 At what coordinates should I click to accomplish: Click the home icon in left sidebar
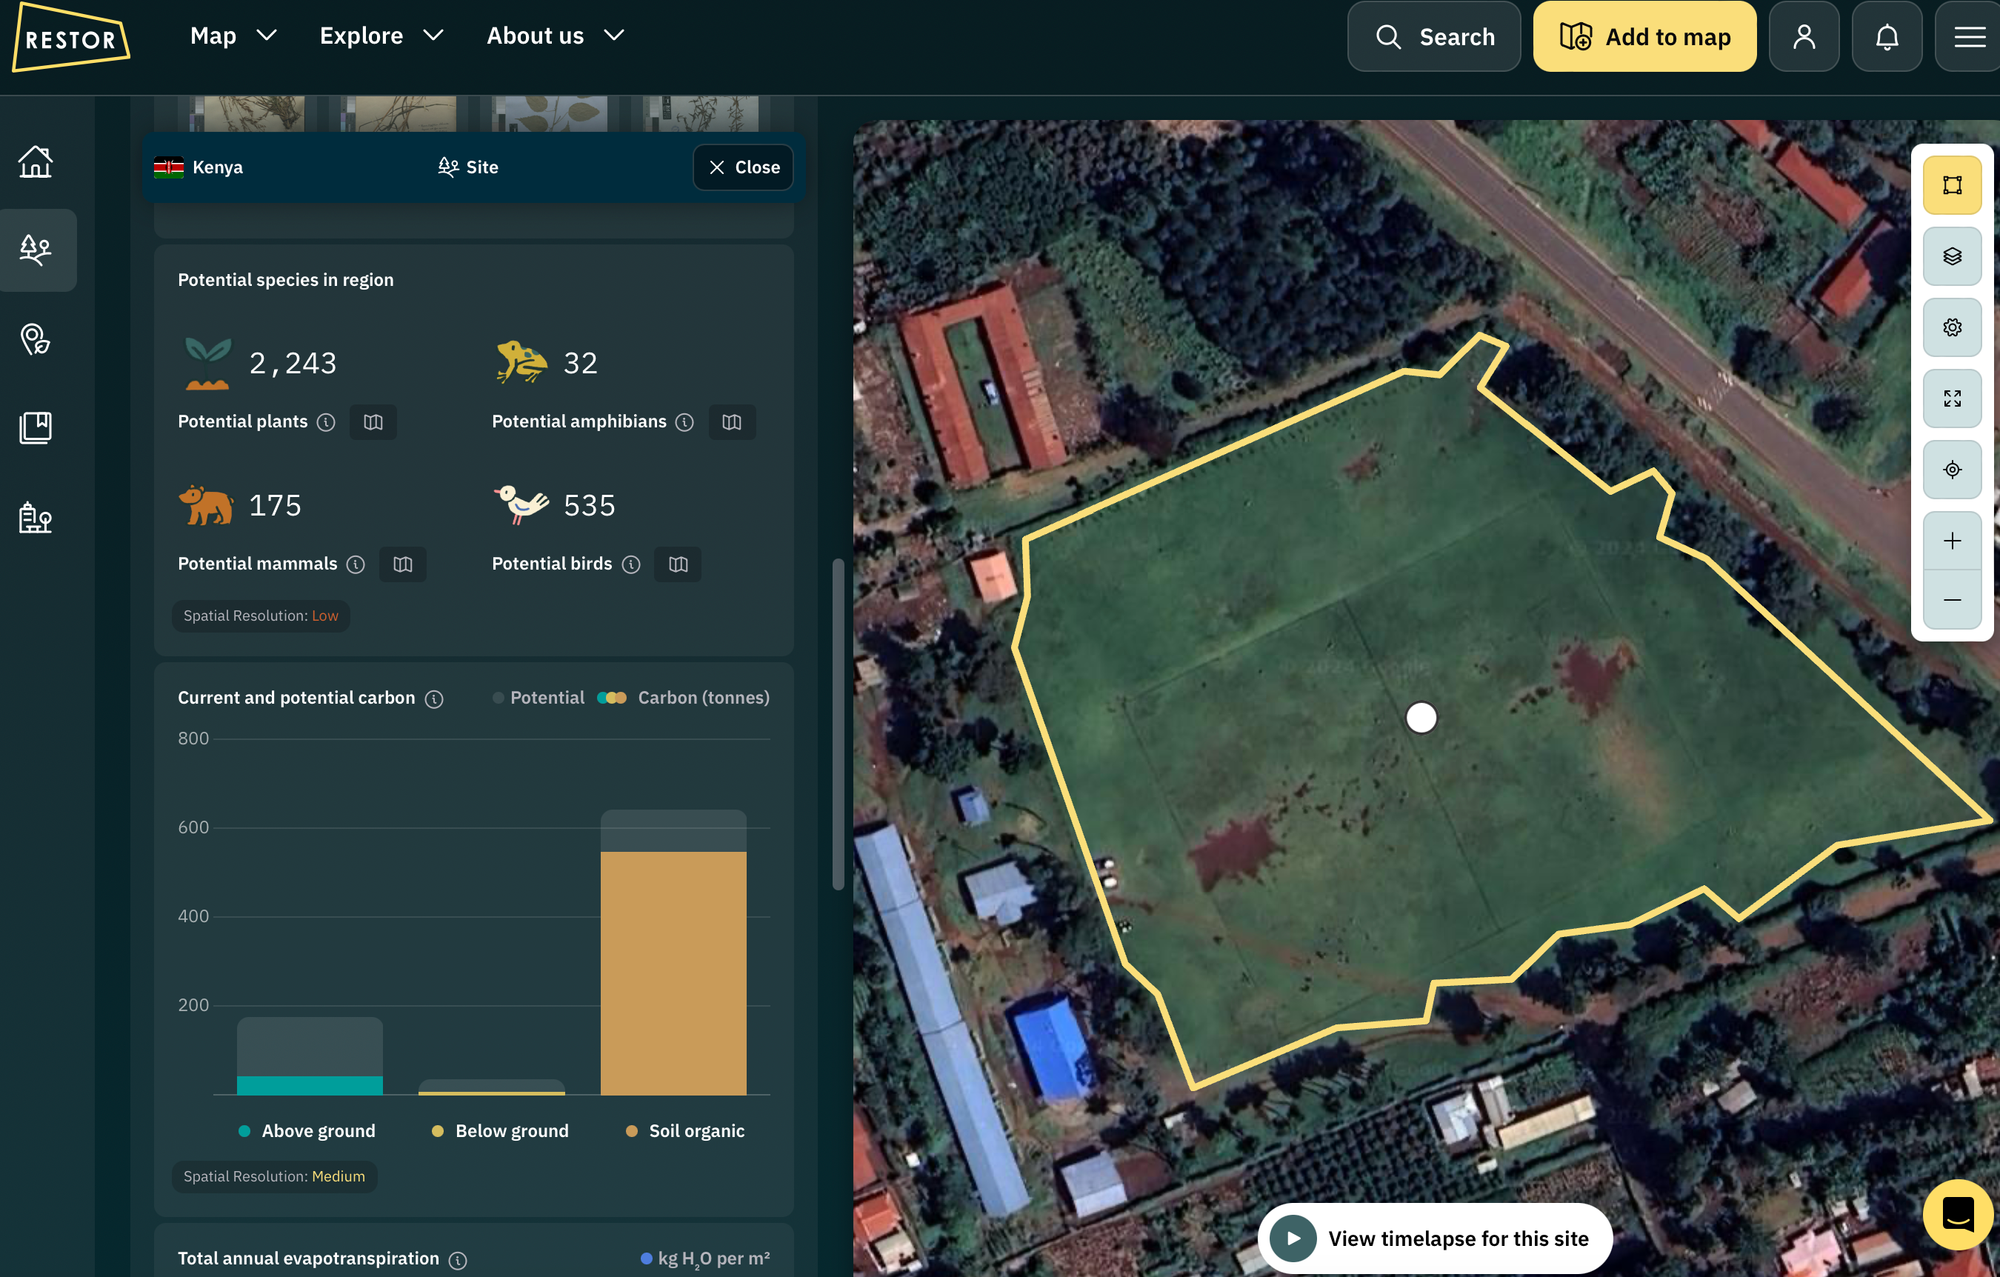coord(36,161)
